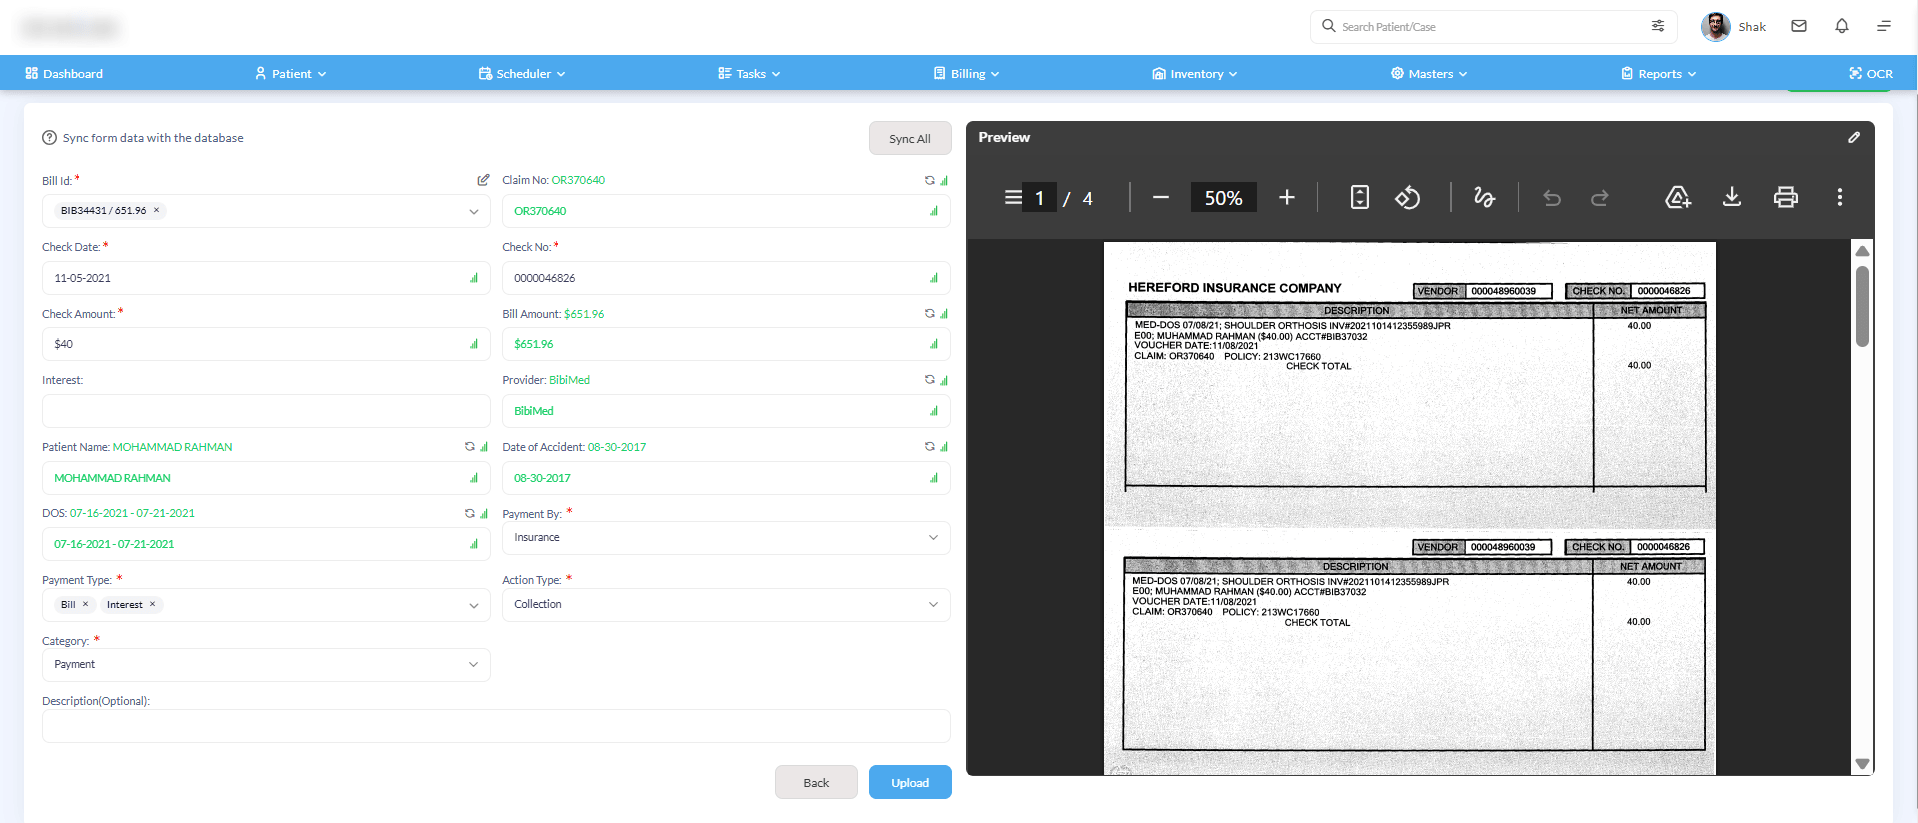Zoom in the PDF preview
The width and height of the screenshot is (1918, 823).
point(1287,198)
